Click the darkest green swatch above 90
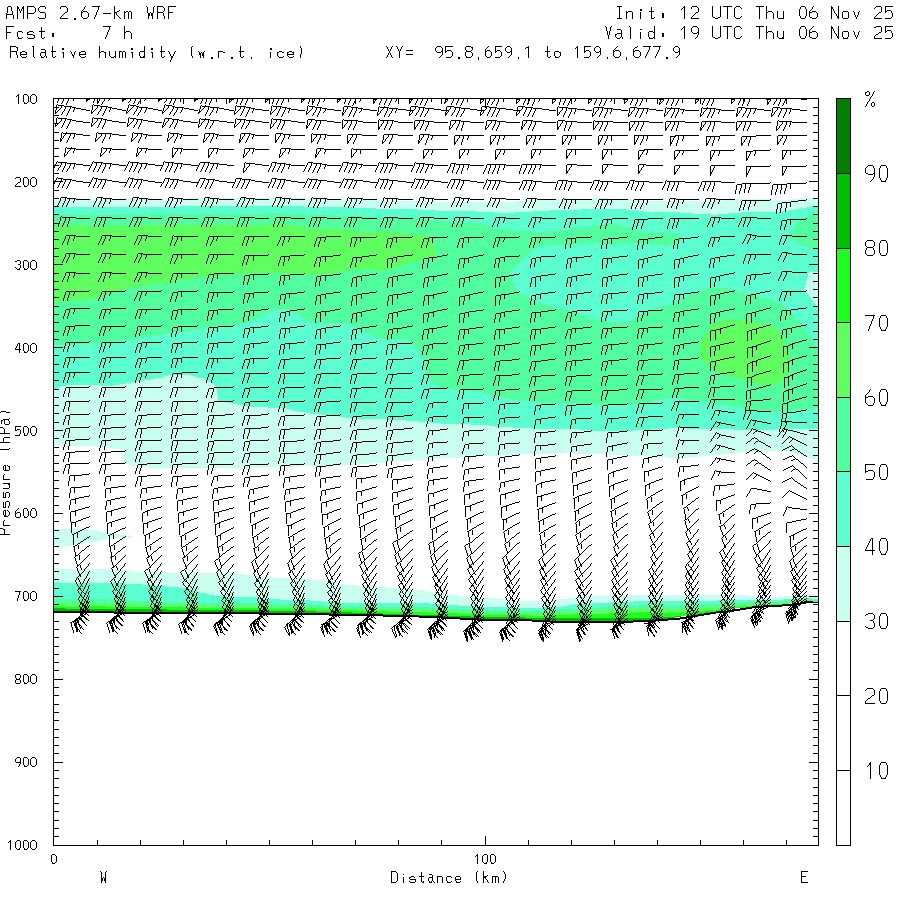Image resolution: width=900 pixels, height=900 pixels. click(843, 136)
